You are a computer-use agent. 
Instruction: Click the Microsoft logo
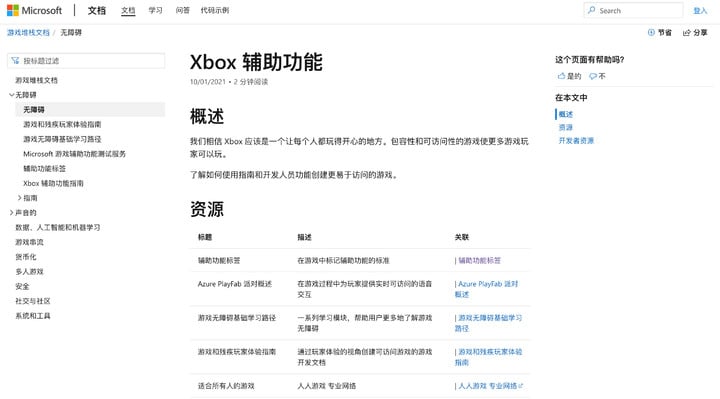pyautogui.click(x=34, y=10)
